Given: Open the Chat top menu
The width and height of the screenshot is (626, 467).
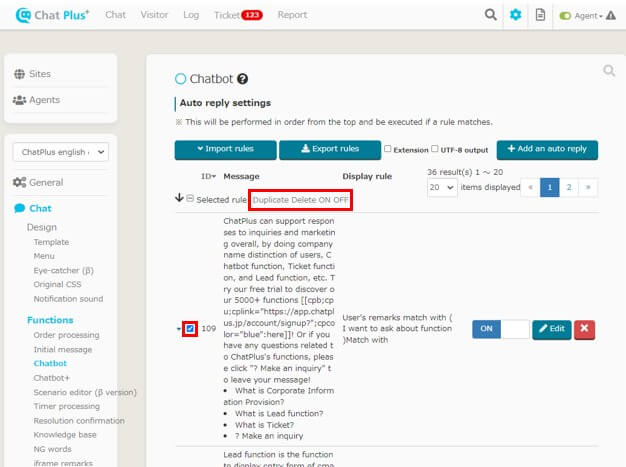Looking at the screenshot, I should (115, 15).
